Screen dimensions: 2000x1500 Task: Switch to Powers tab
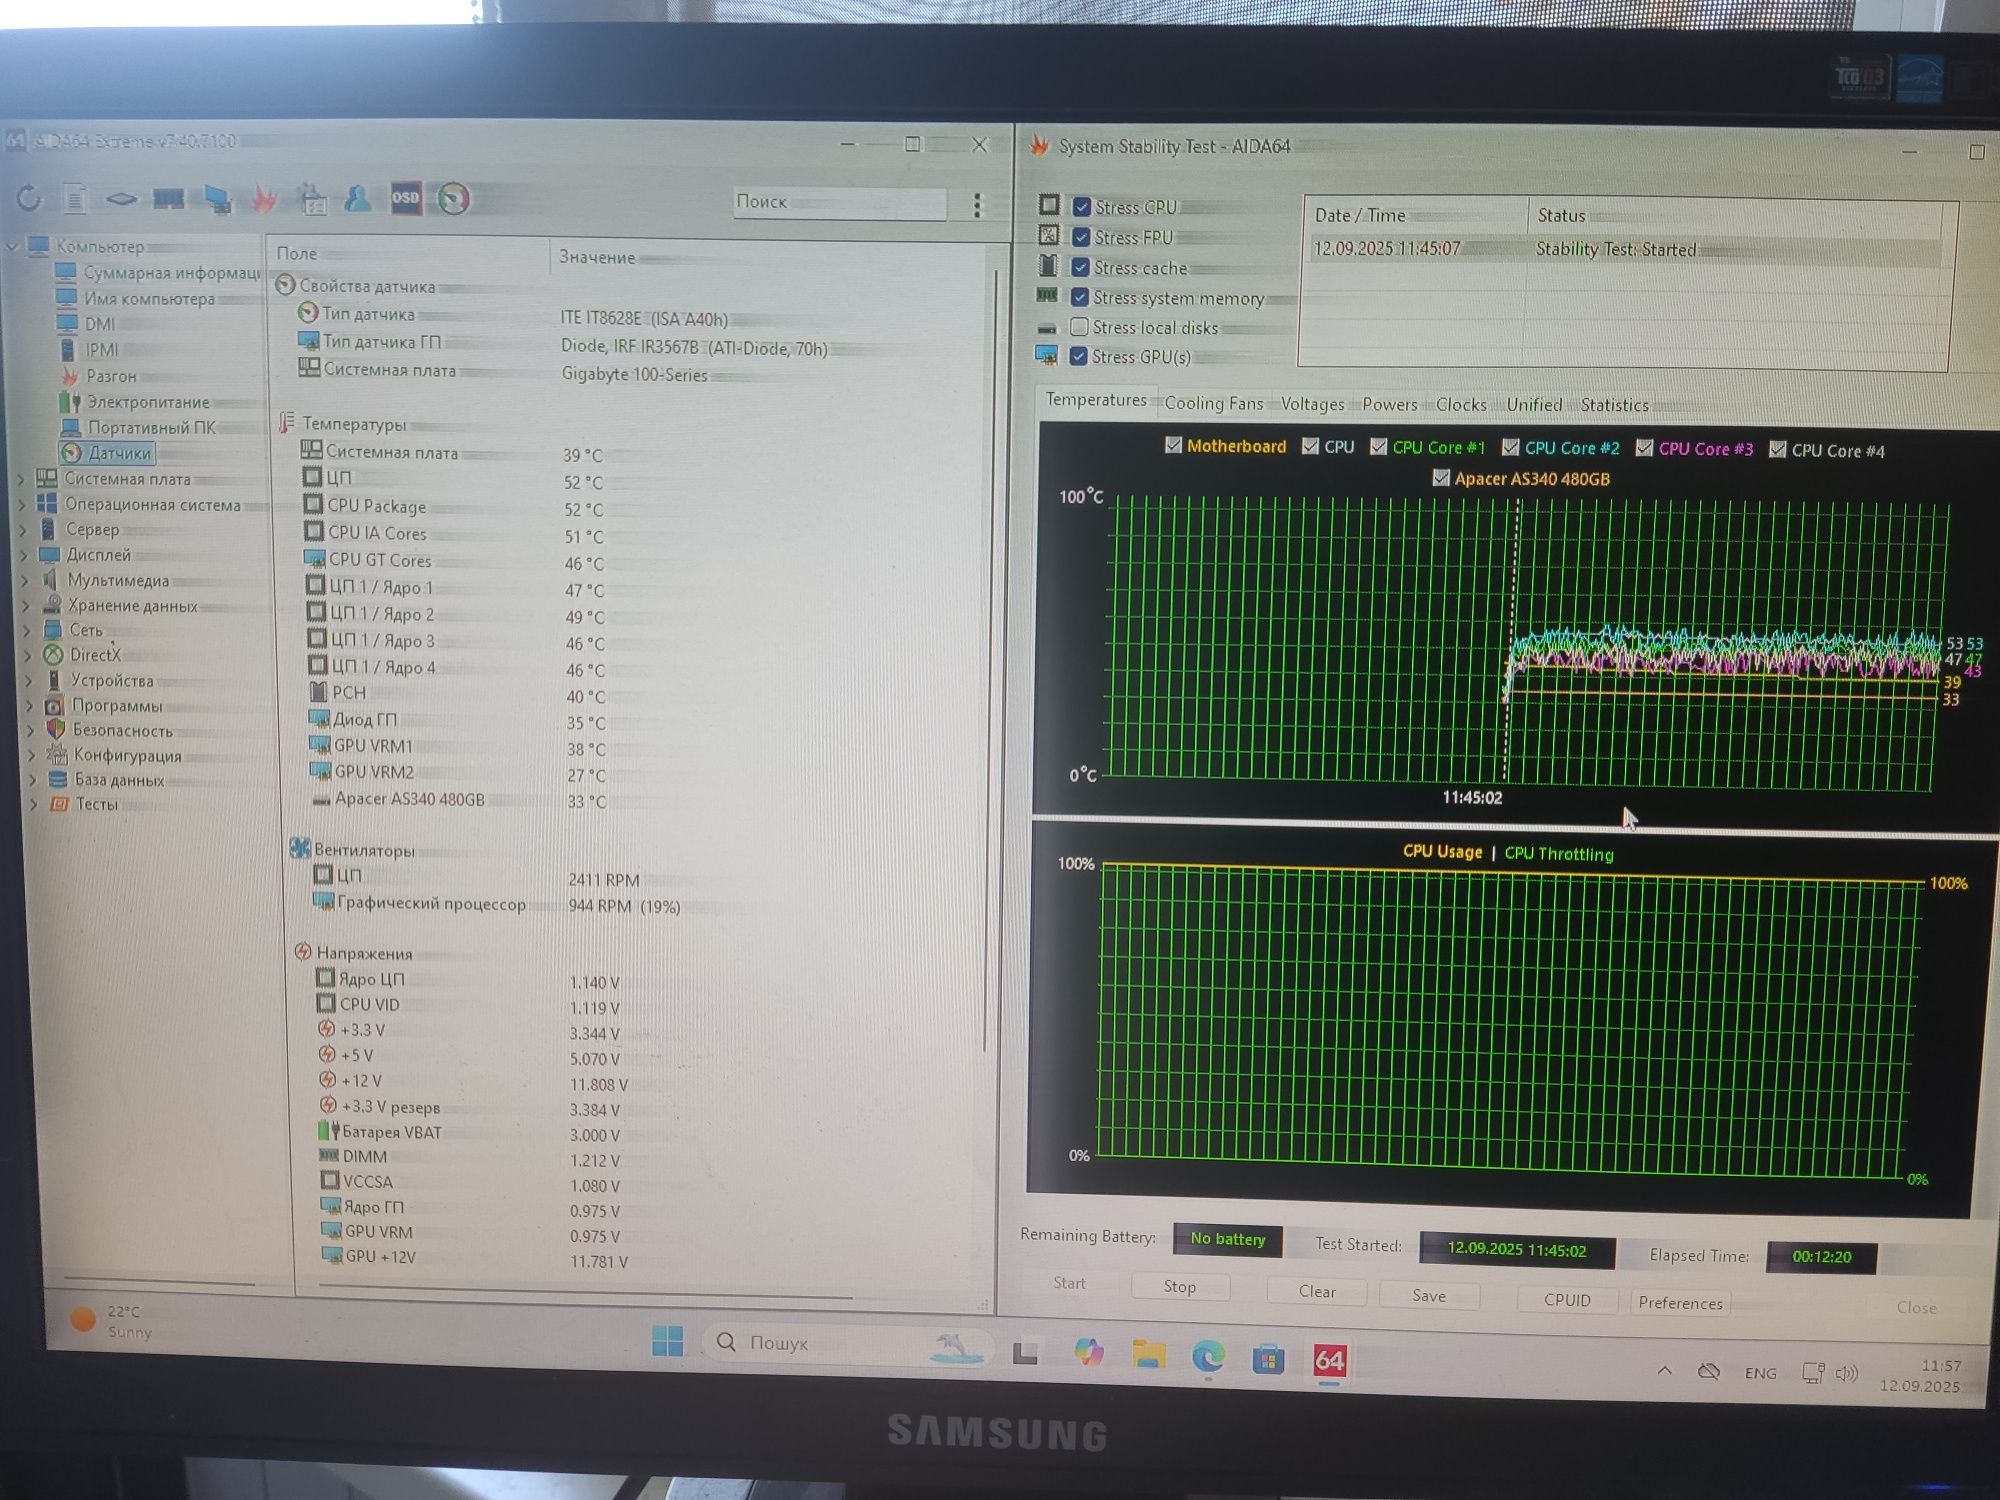click(x=1389, y=404)
